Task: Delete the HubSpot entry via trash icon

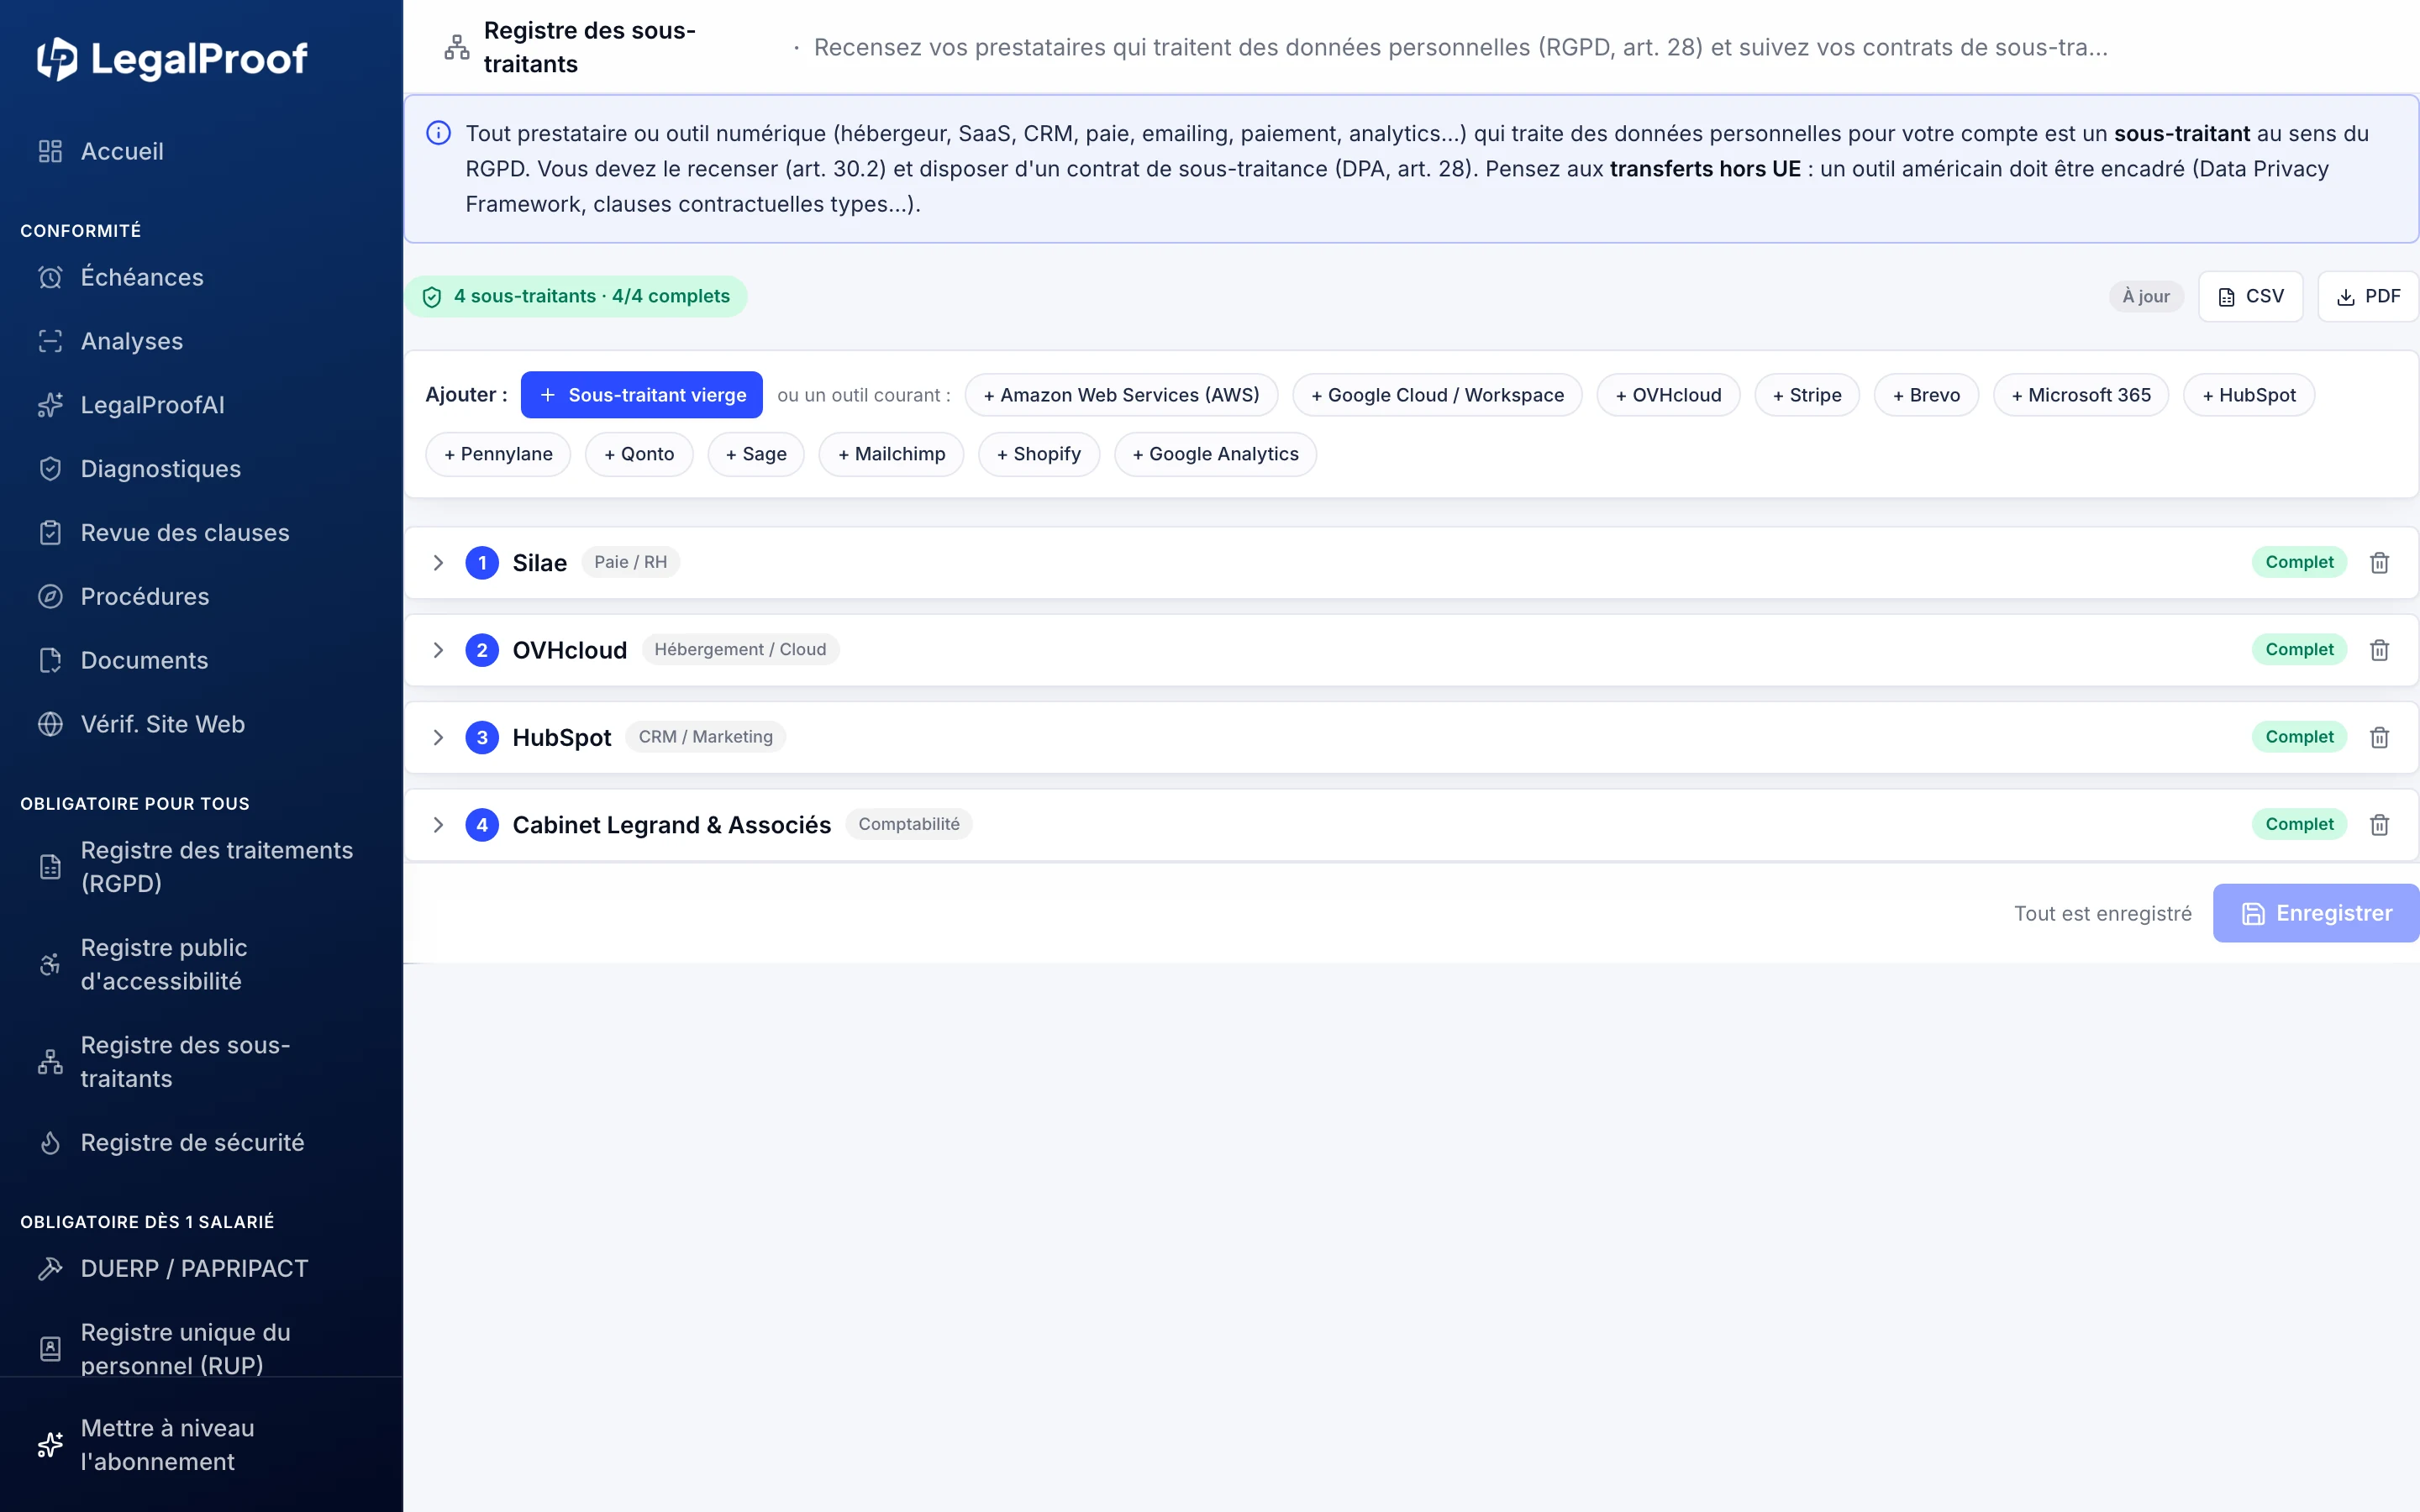Action: click(x=2380, y=737)
